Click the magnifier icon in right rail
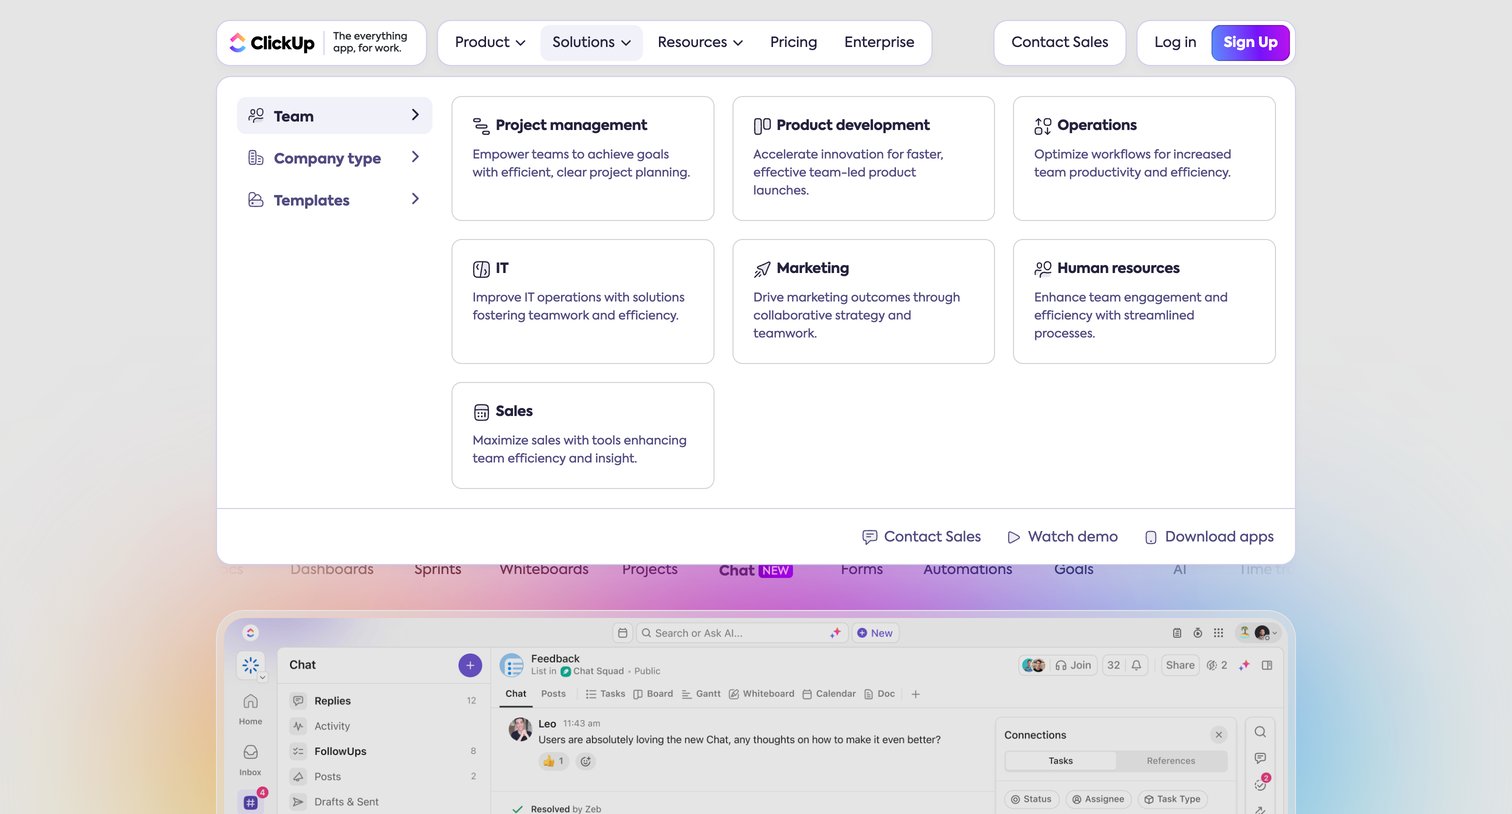Viewport: 1512px width, 814px height. [1260, 732]
